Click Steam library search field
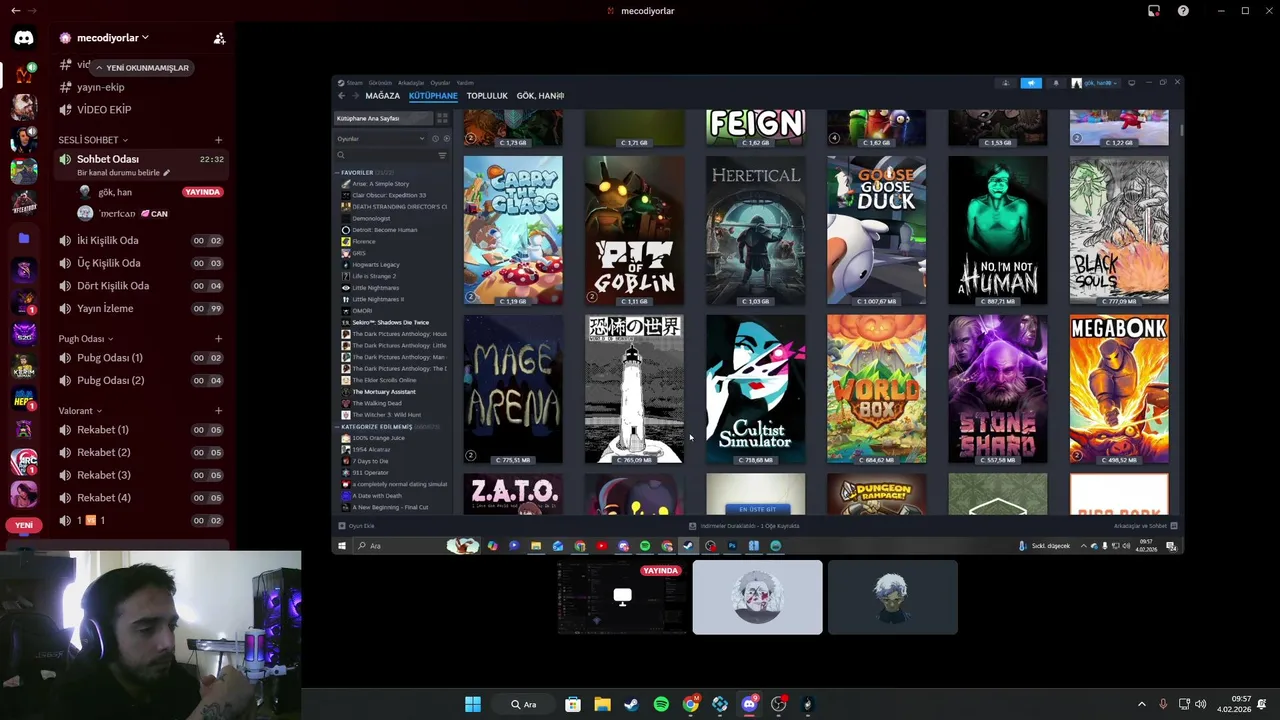Screen dimensions: 1280x720 (385, 155)
